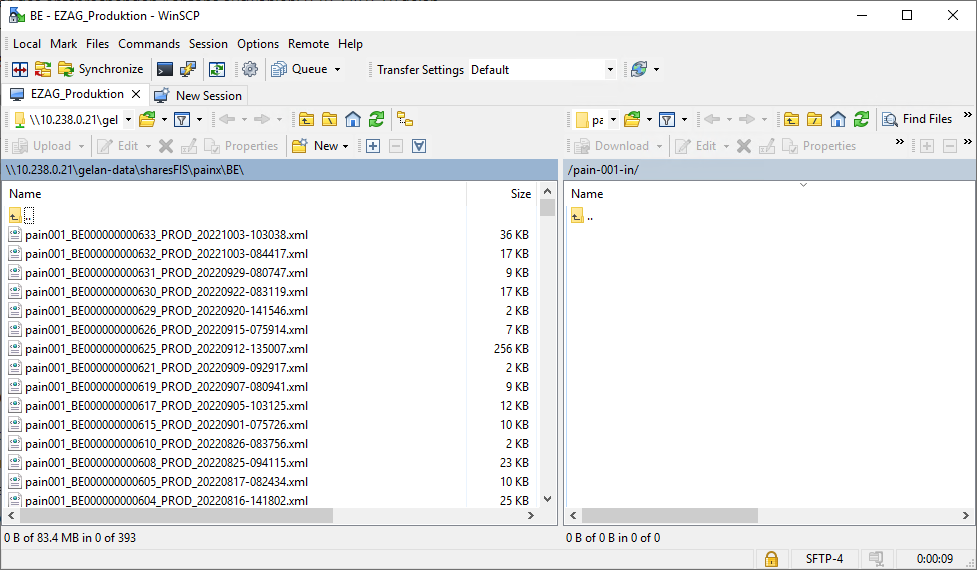Go to local home directory icon

(353, 120)
